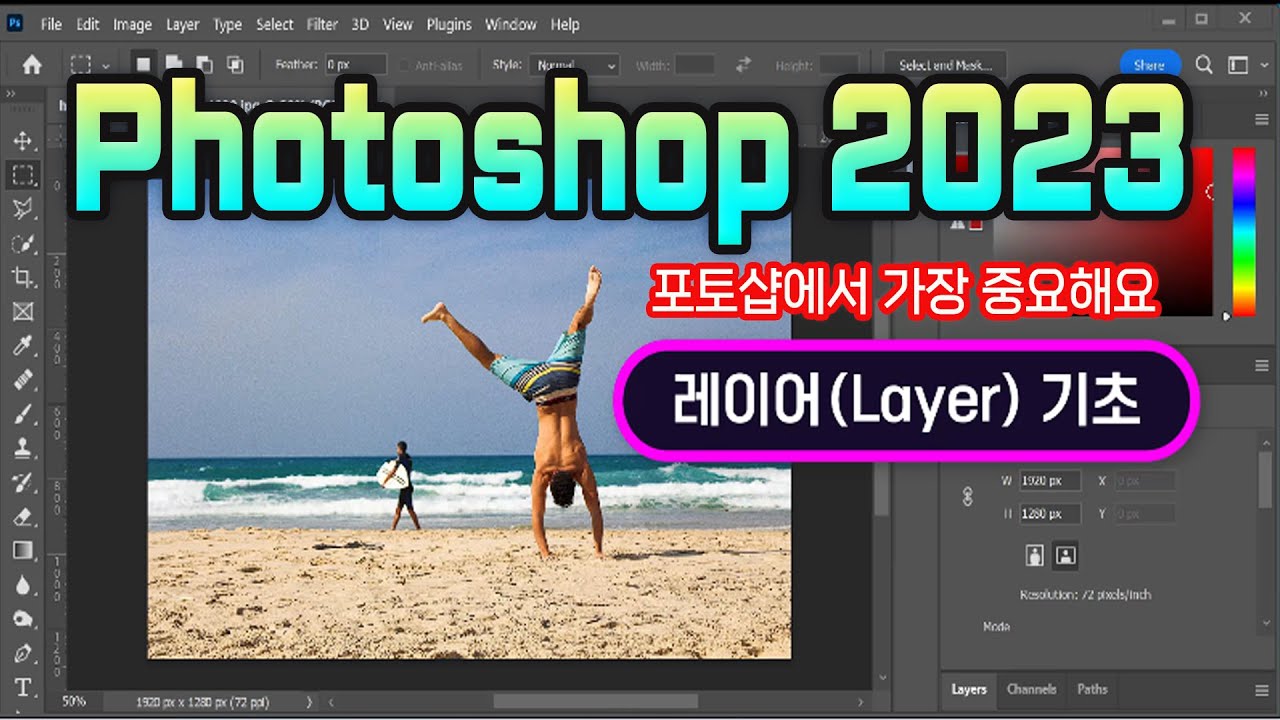Select the Clone Stamp tool
This screenshot has height=720, width=1280.
click(x=23, y=448)
